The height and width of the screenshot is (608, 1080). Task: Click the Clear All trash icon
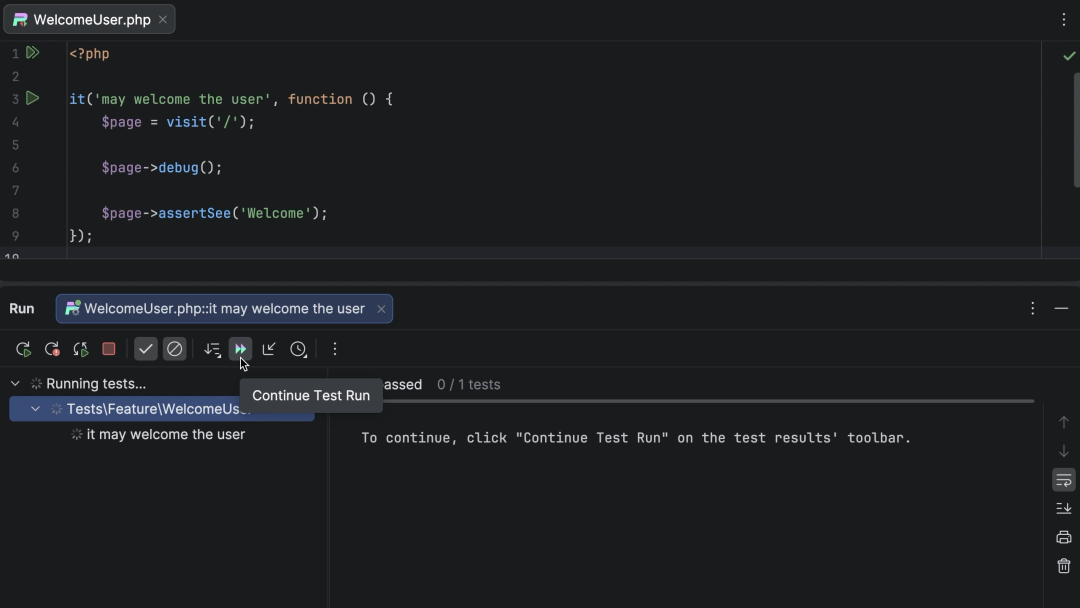[x=1063, y=565]
